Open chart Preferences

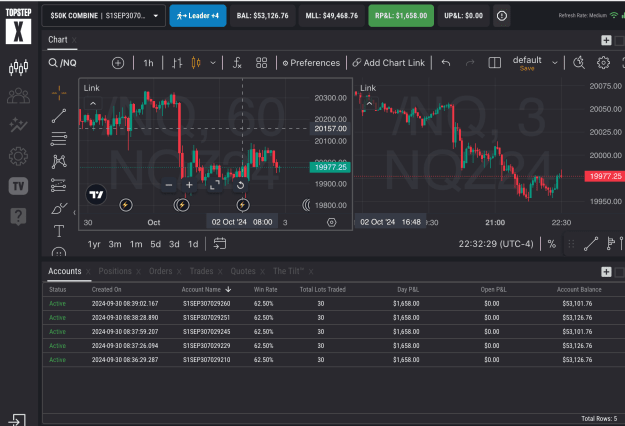[311, 63]
